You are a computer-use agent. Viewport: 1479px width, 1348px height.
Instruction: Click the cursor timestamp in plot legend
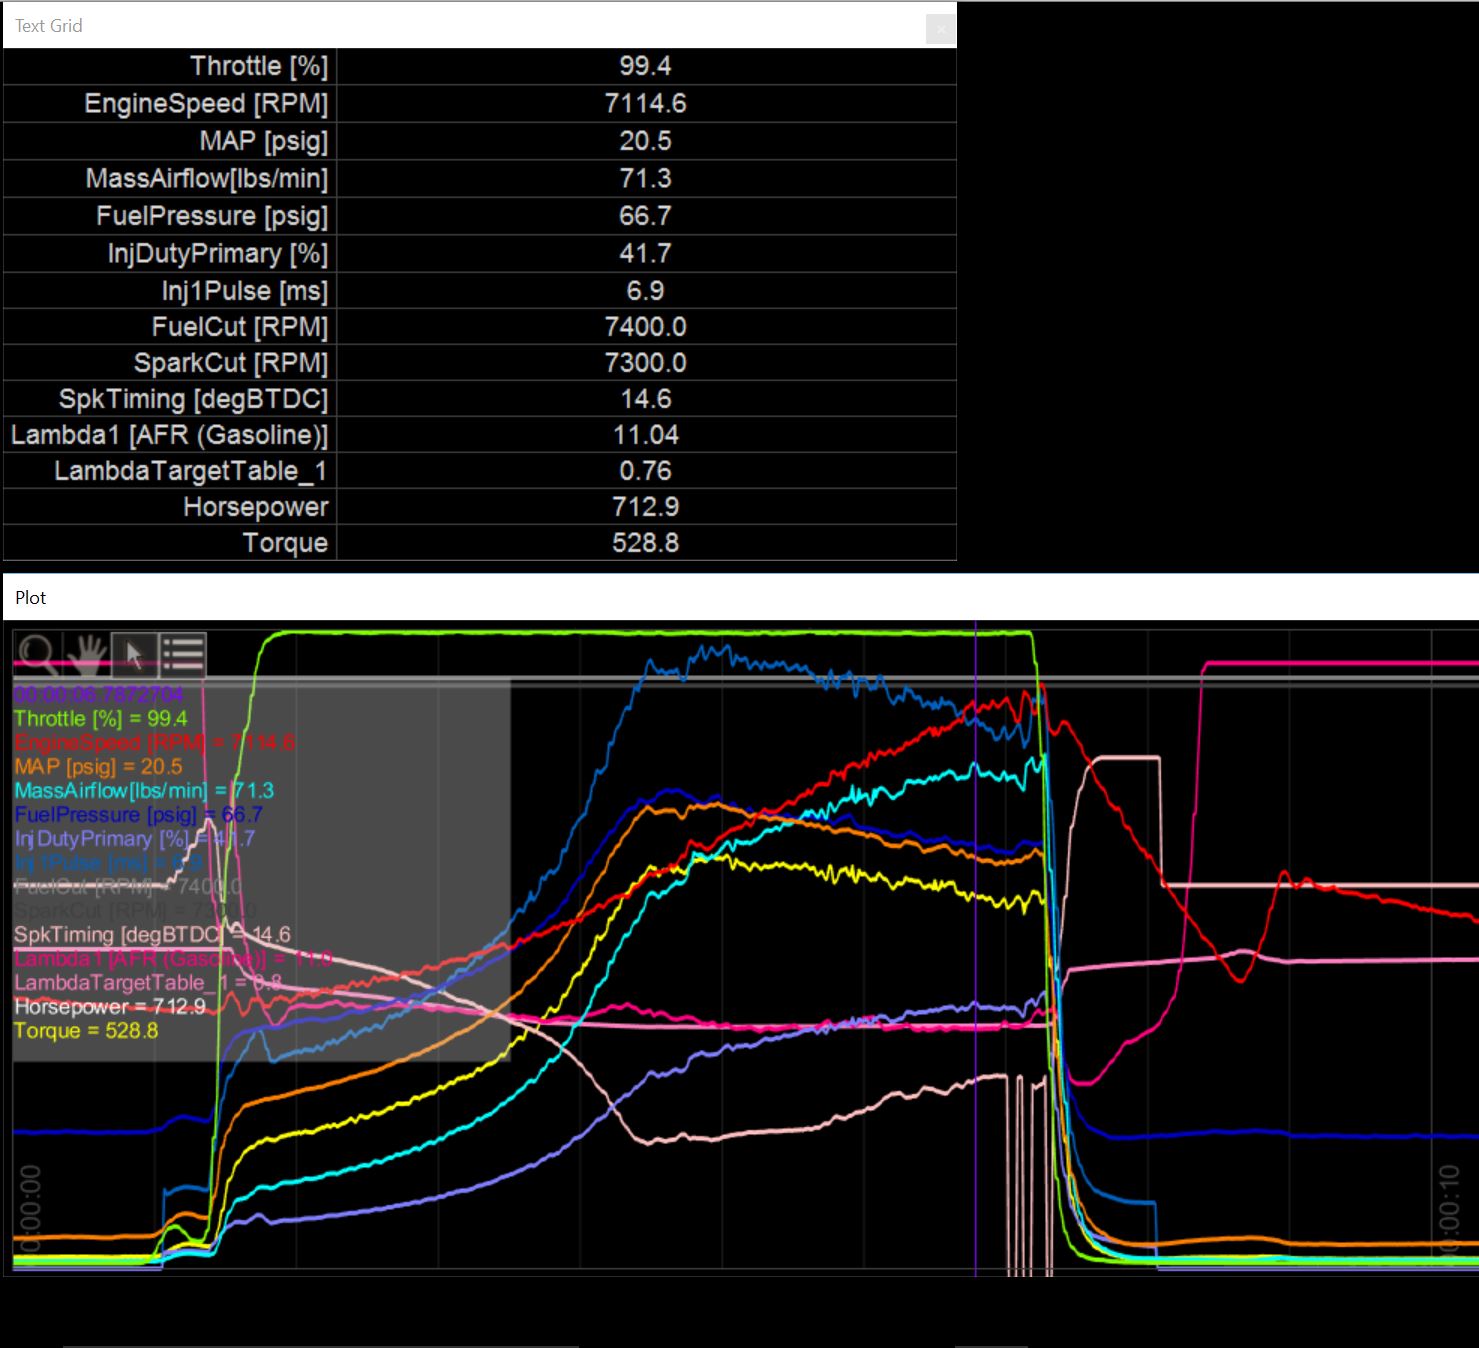98,694
